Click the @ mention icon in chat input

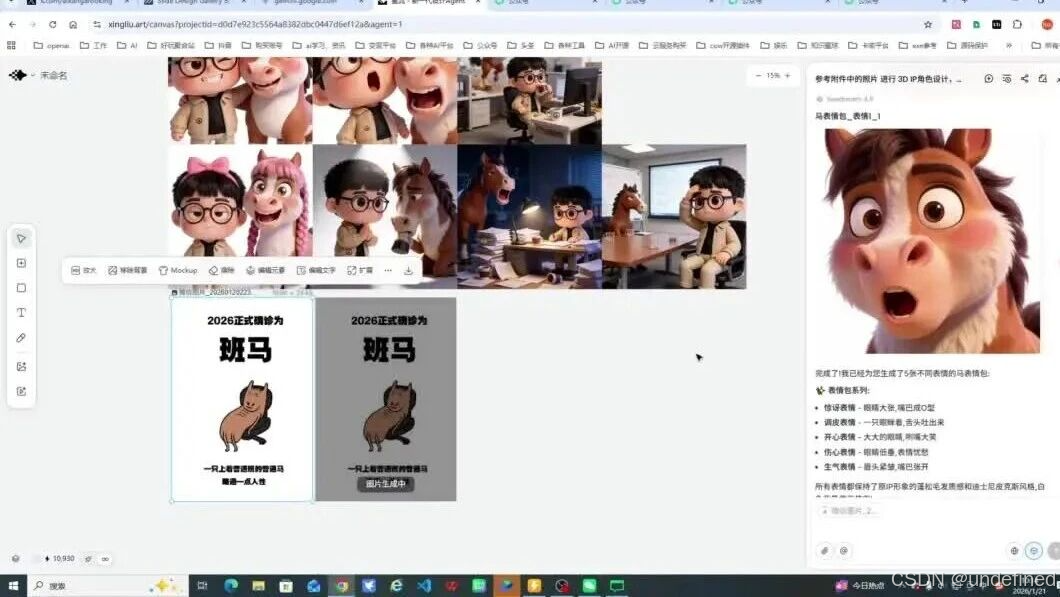click(x=844, y=551)
